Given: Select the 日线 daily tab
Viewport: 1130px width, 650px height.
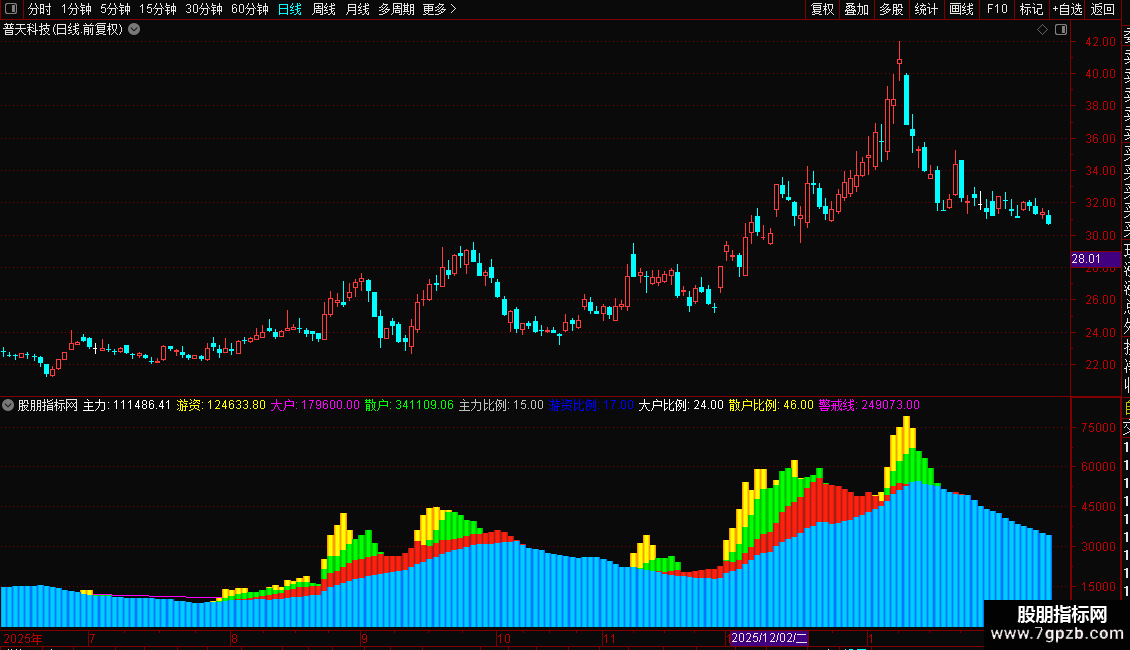Looking at the screenshot, I should 290,9.
